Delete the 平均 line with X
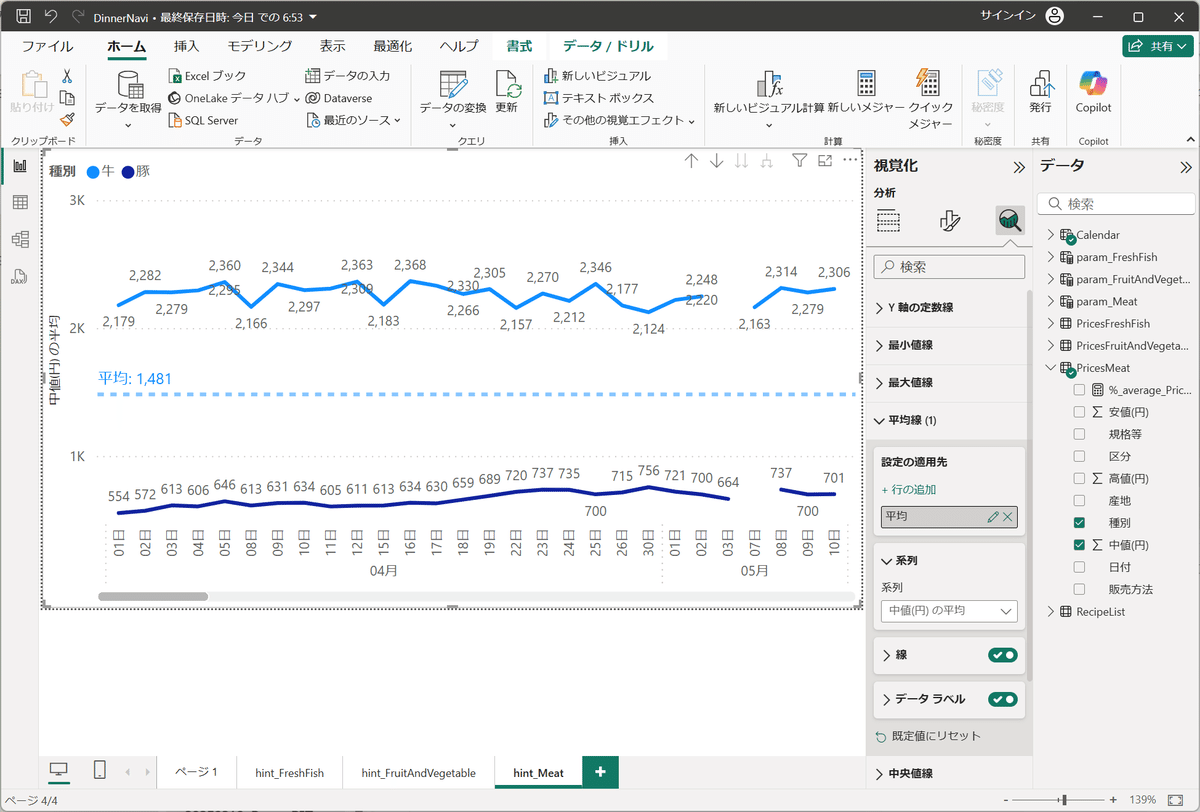 [x=1008, y=517]
